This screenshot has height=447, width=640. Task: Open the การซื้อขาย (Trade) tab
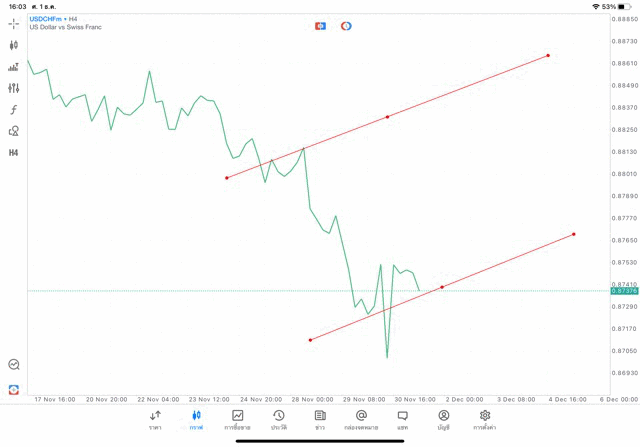pyautogui.click(x=237, y=420)
